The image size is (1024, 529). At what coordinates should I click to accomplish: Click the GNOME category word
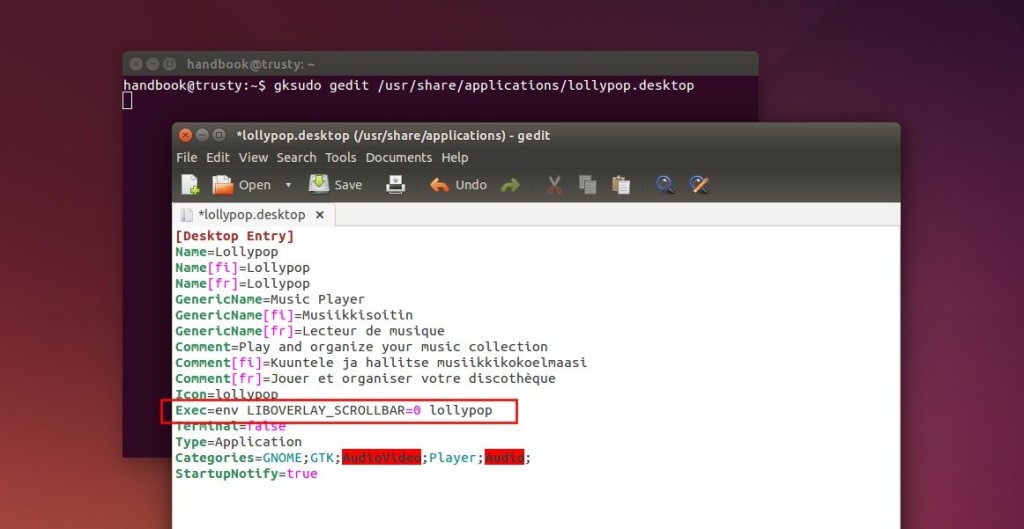pyautogui.click(x=282, y=458)
